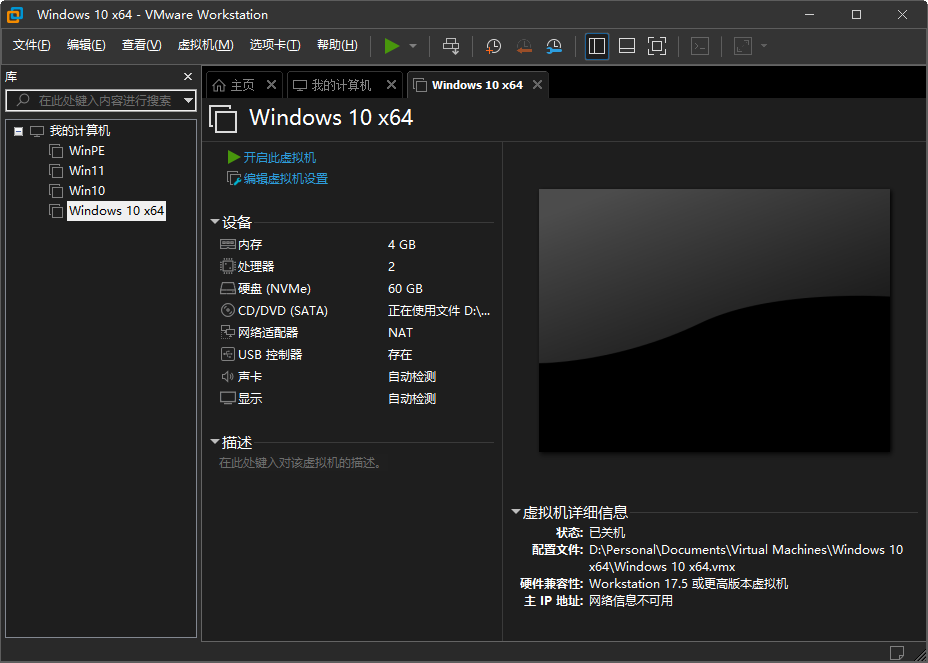Take a snapshot using the clock-plus icon
This screenshot has width=928, height=663.
tap(493, 46)
